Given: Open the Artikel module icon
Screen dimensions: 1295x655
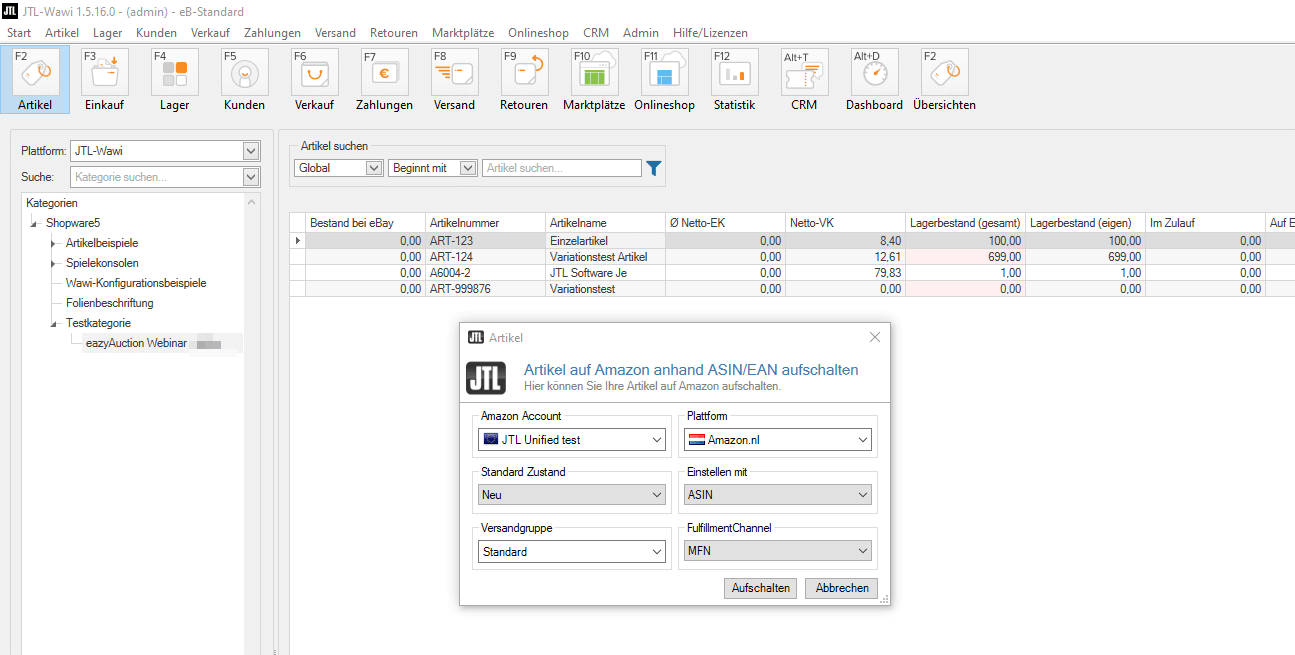Looking at the screenshot, I should (35, 80).
